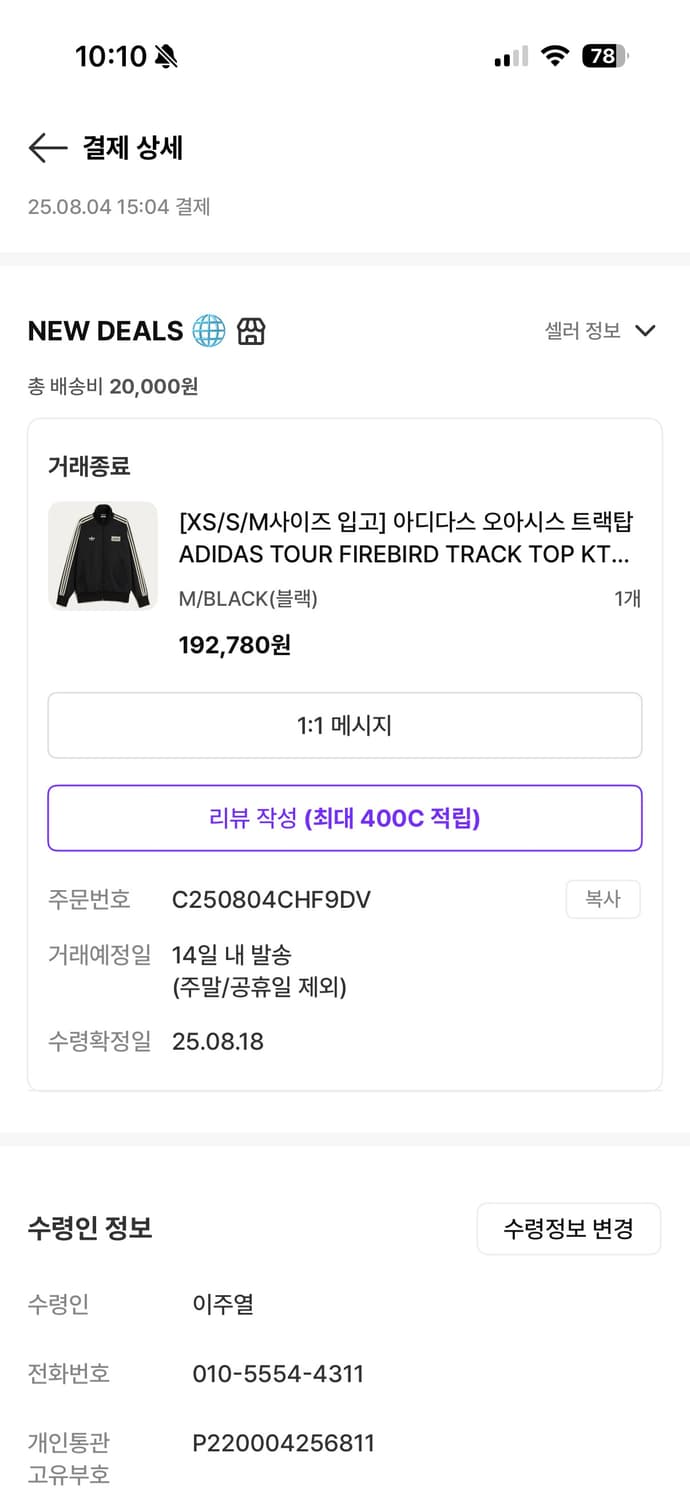The width and height of the screenshot is (690, 1500).
Task: Tap the order number C250804CHF9DV
Action: pos(270,899)
